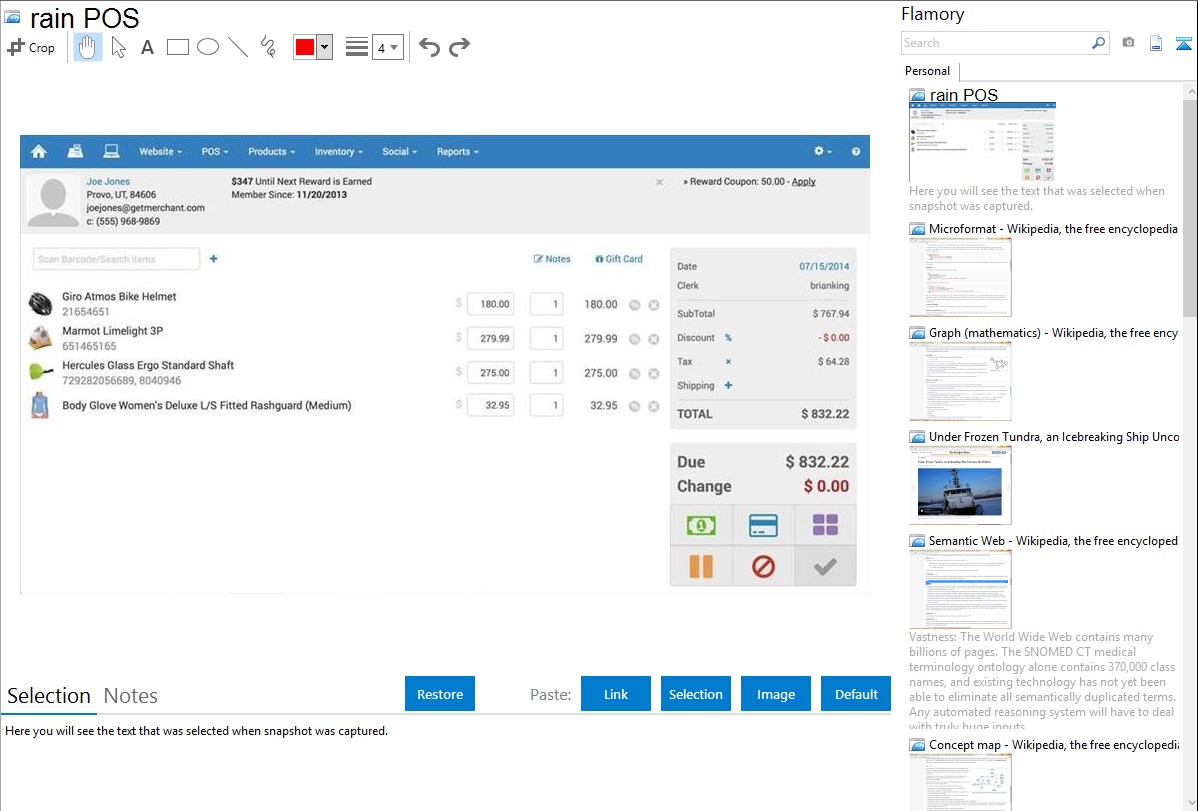Click the discount percent icon
The image size is (1198, 811).
[x=728, y=338]
